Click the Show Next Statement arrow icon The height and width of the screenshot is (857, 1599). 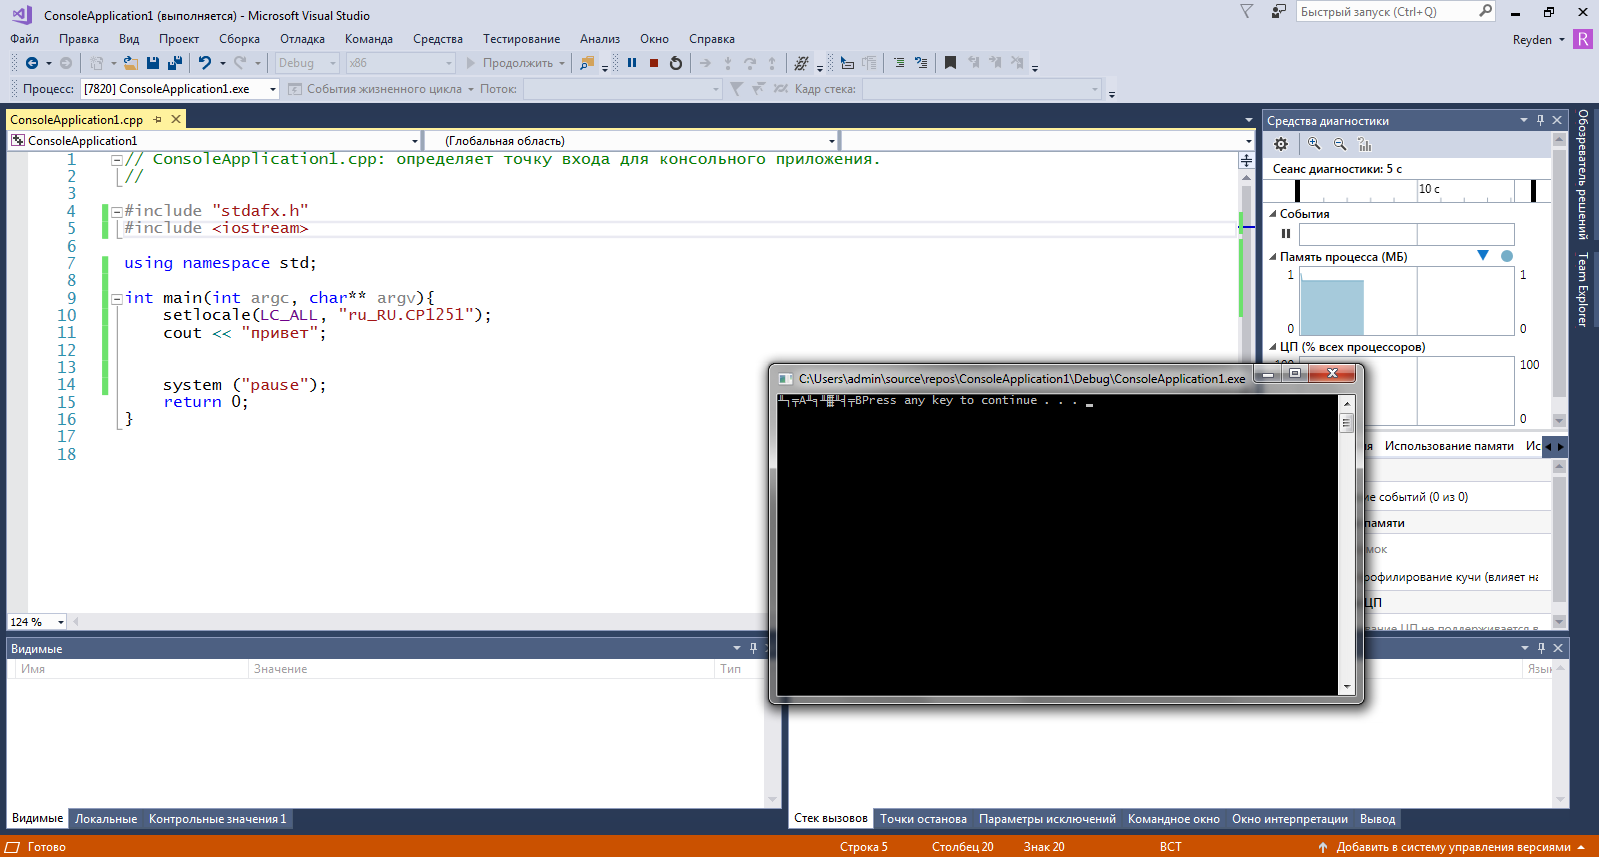tap(705, 63)
